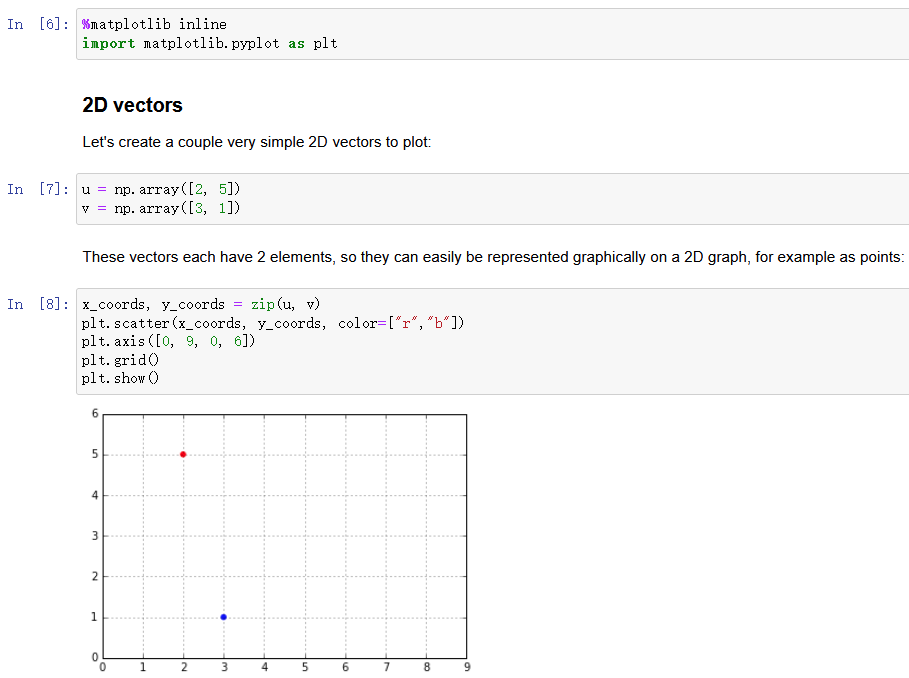Image resolution: width=909 pixels, height=678 pixels.
Task: Click the plt.axis([0, 9, 0, 6]) line
Action: point(168,341)
